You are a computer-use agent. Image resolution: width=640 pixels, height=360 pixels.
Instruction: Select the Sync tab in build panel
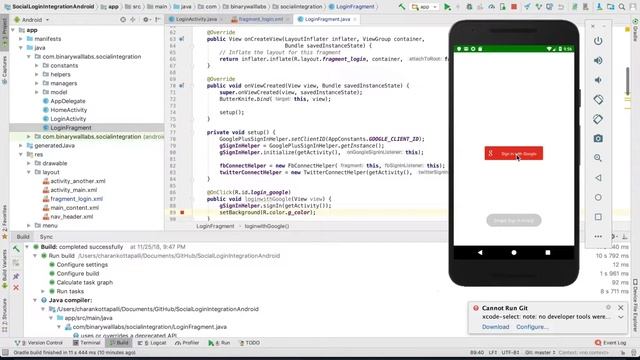[46, 237]
